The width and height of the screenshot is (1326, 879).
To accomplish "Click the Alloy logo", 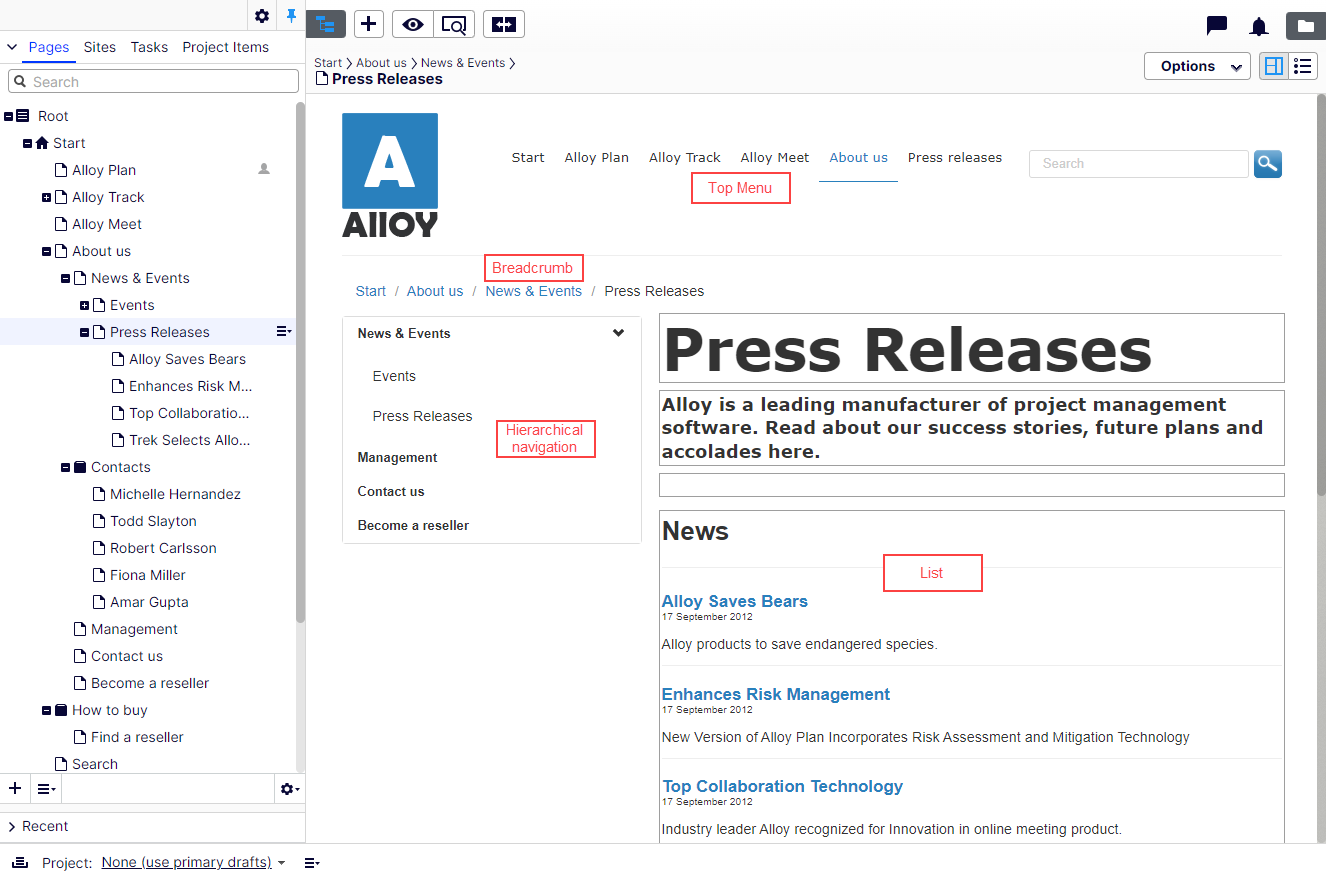I will tap(390, 175).
